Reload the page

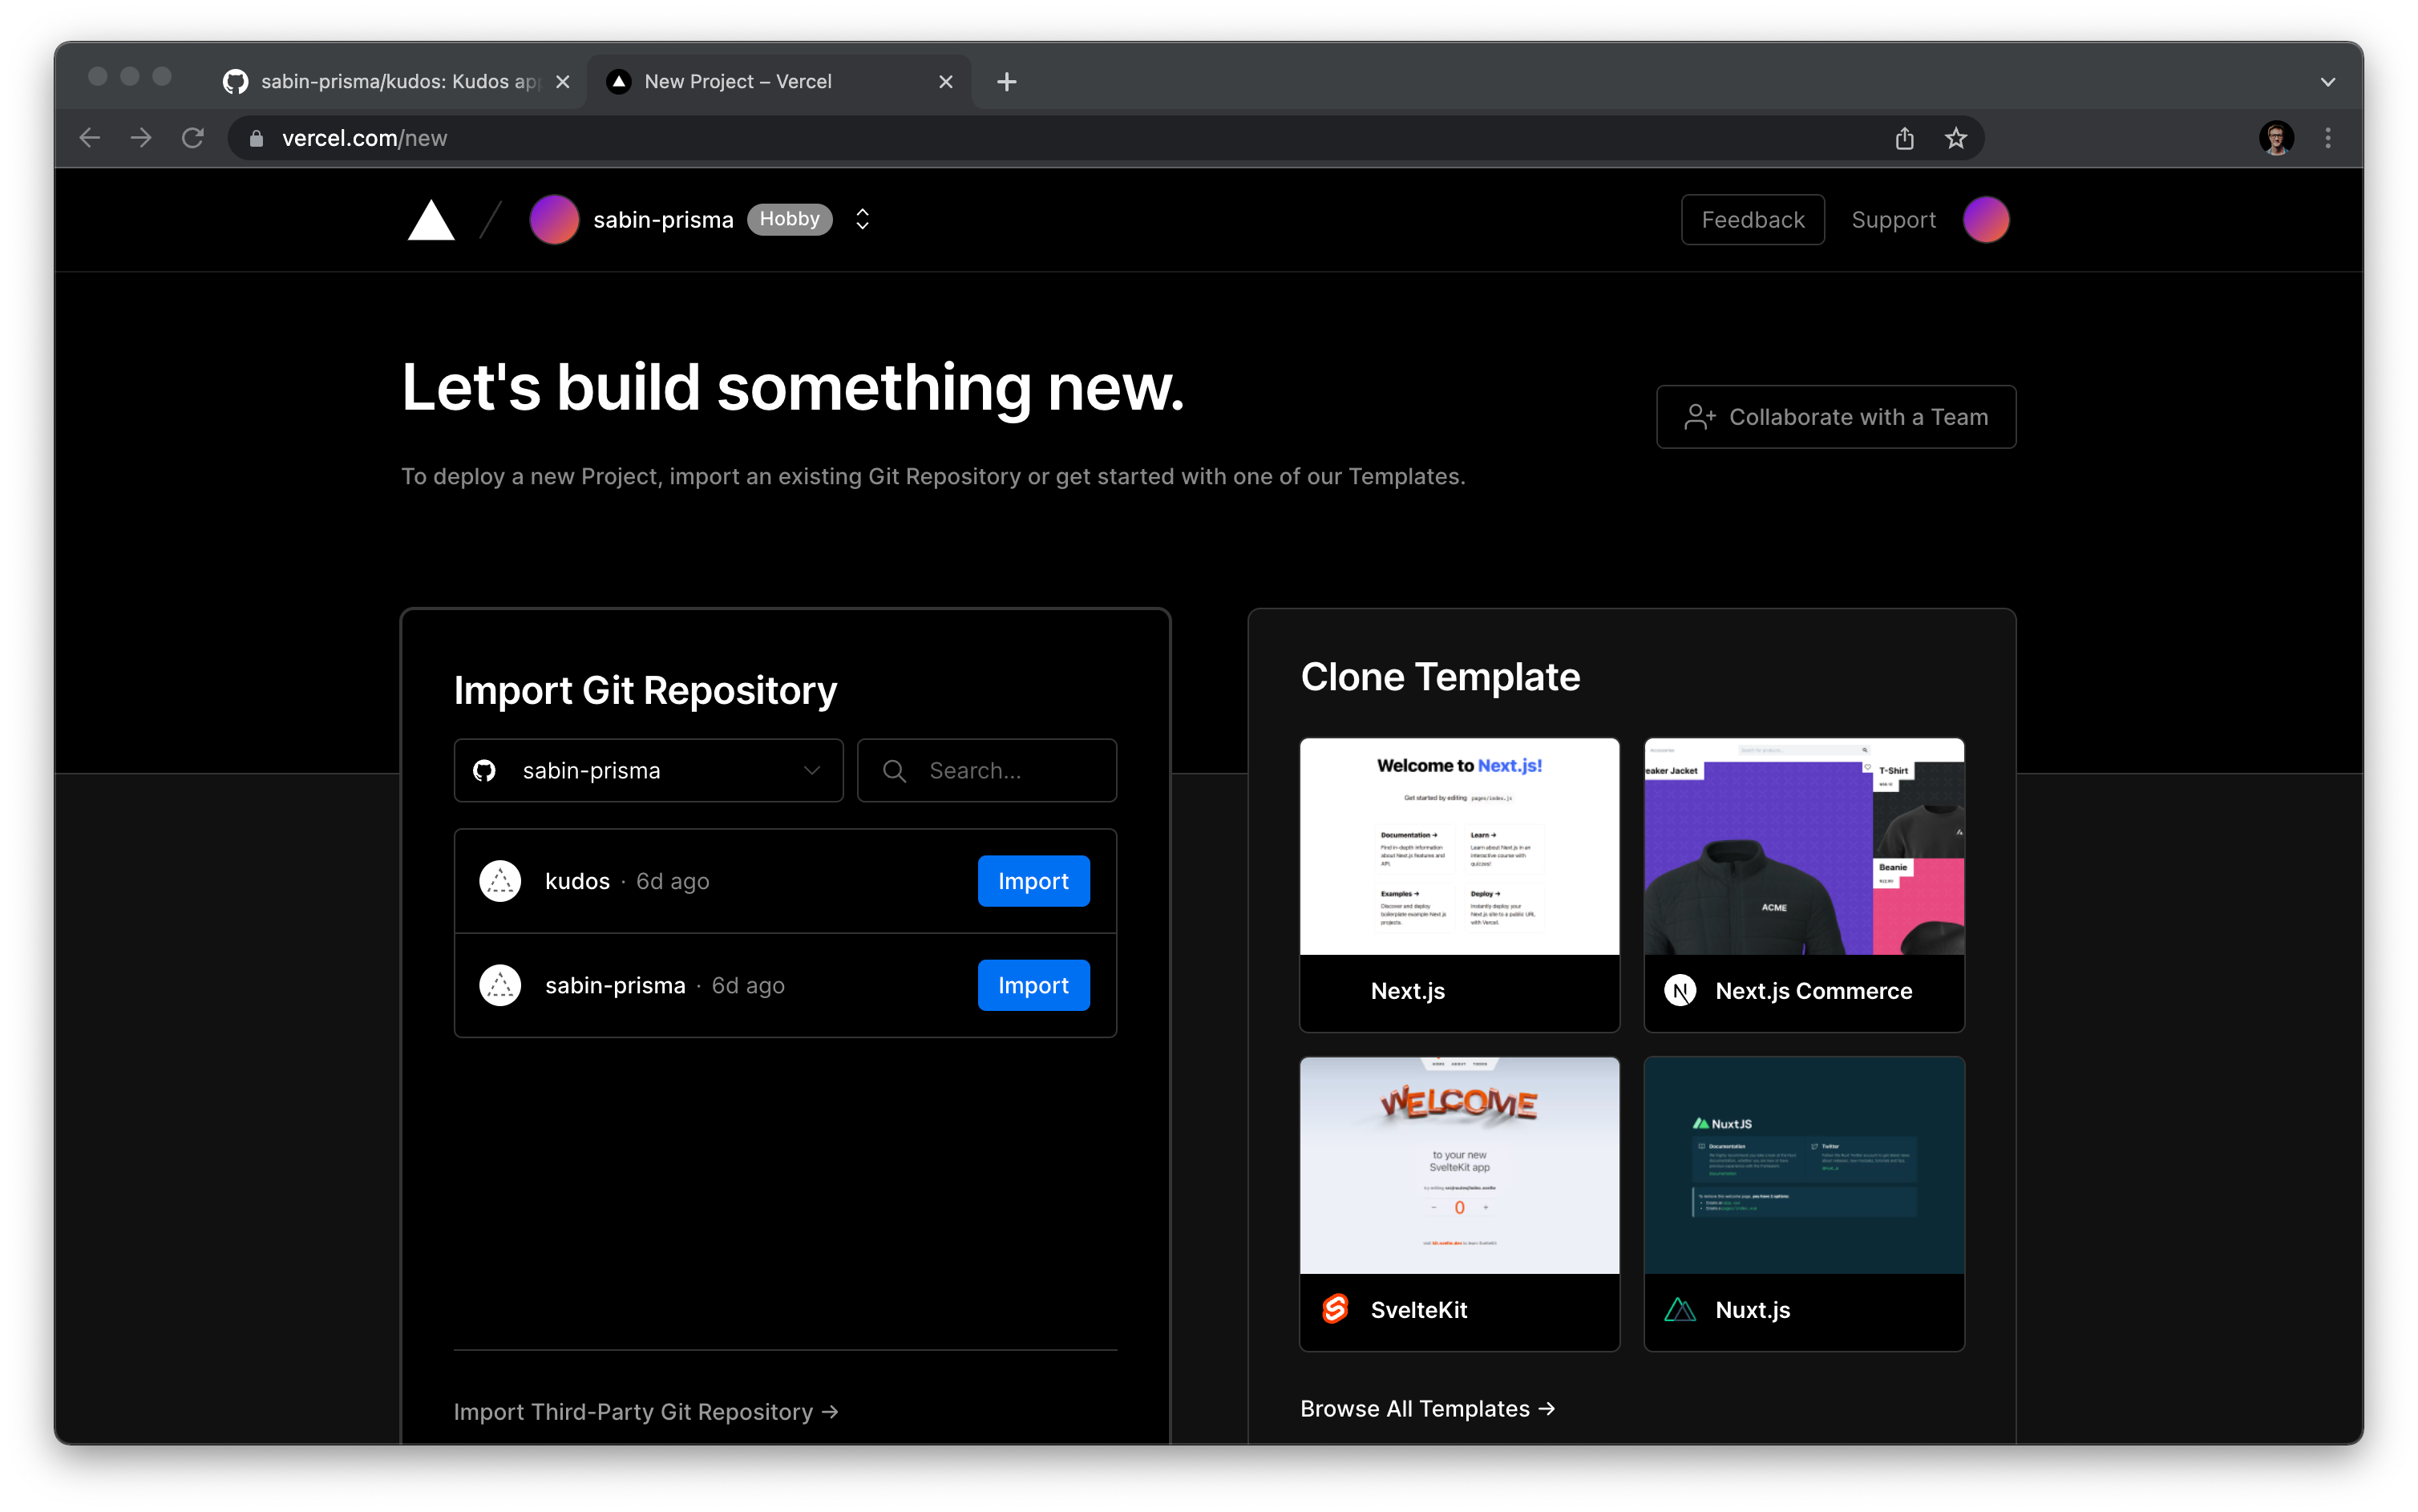pyautogui.click(x=193, y=138)
